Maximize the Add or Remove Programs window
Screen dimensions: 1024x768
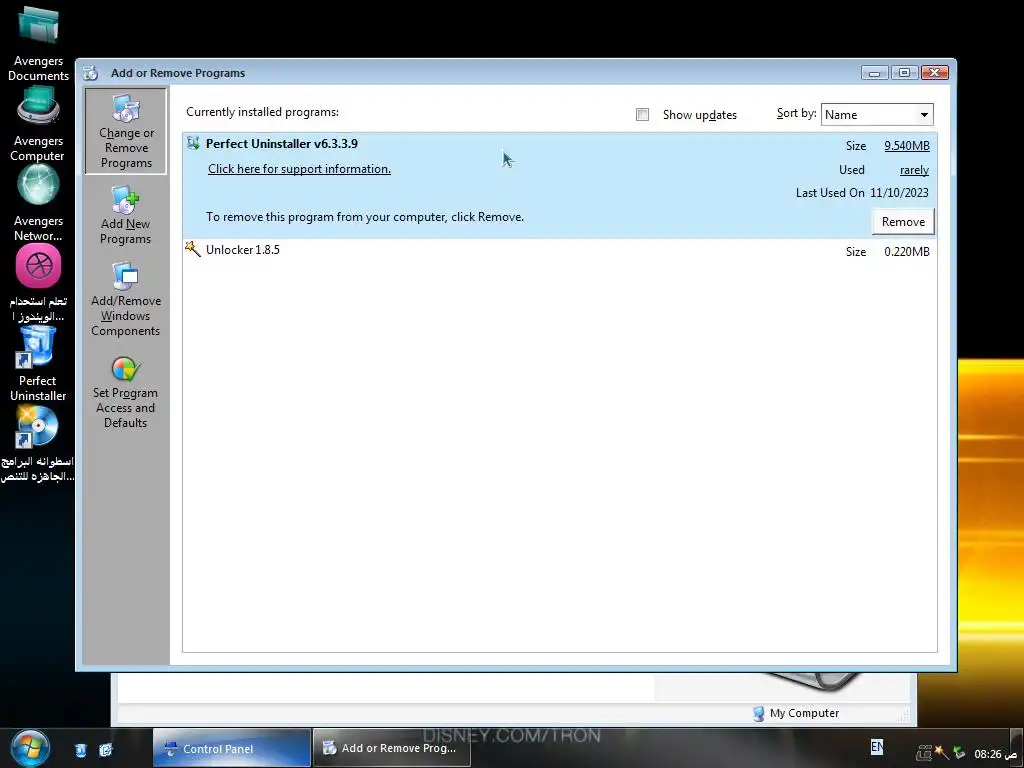904,72
